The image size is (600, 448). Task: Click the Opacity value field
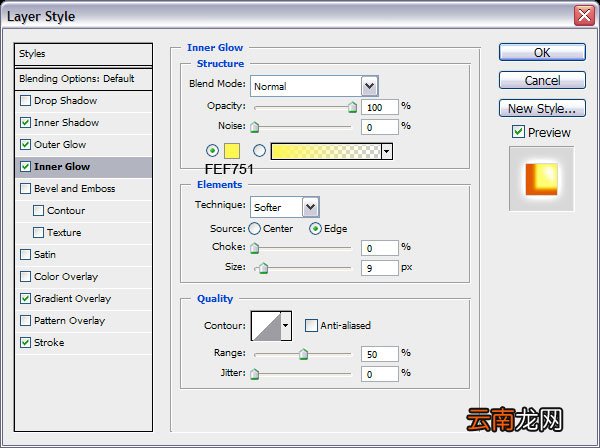pyautogui.click(x=380, y=108)
